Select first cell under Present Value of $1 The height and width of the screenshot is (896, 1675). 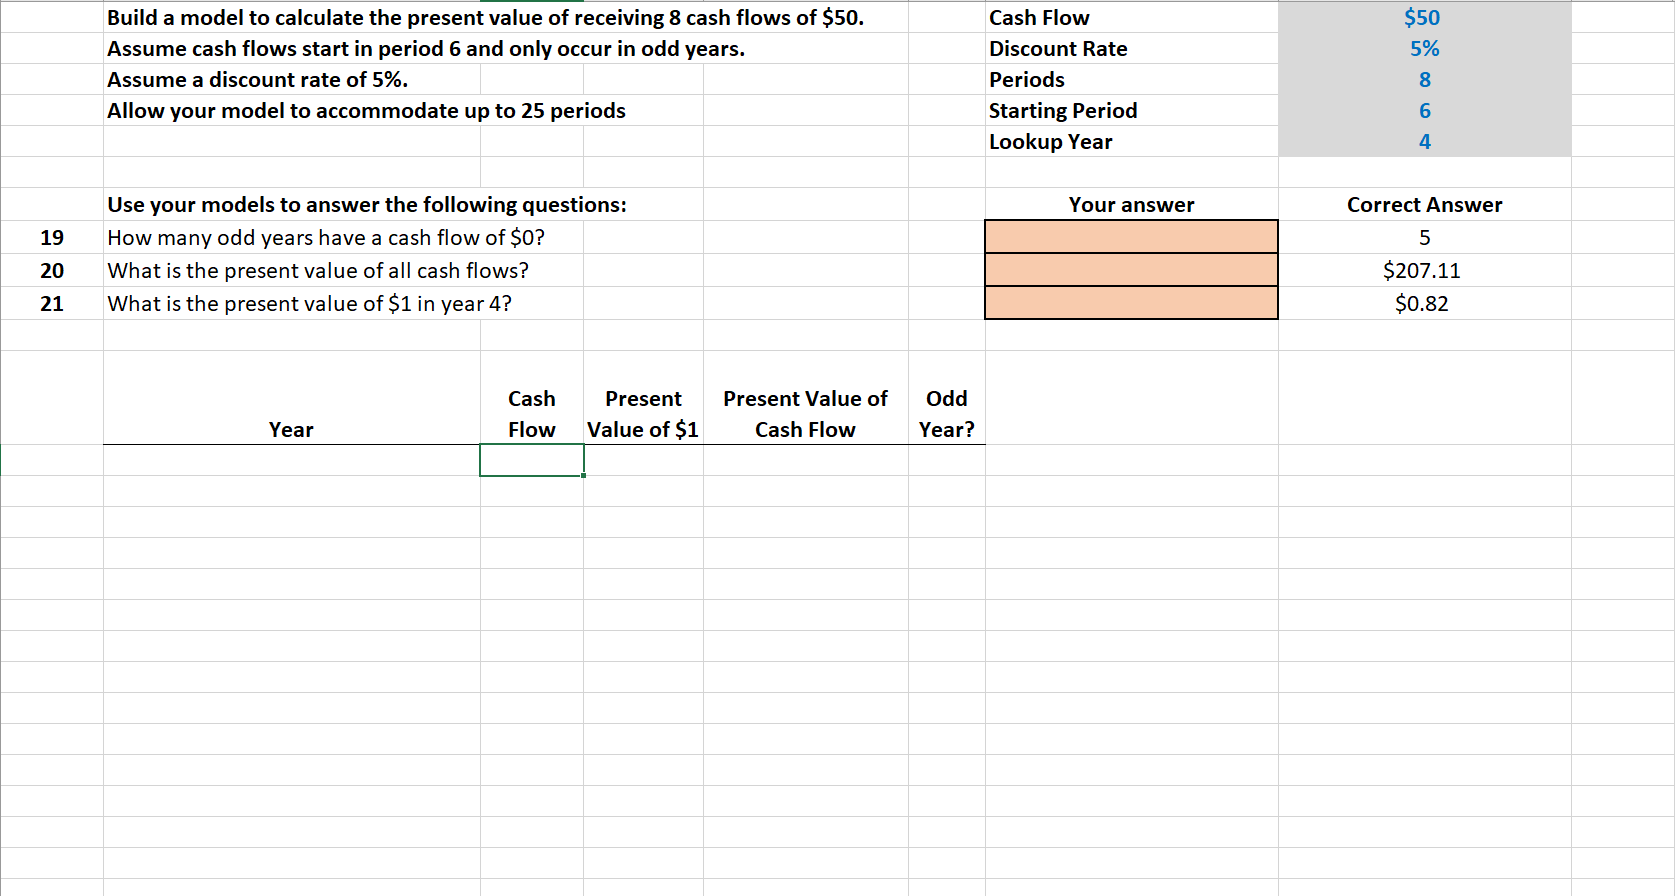point(643,460)
